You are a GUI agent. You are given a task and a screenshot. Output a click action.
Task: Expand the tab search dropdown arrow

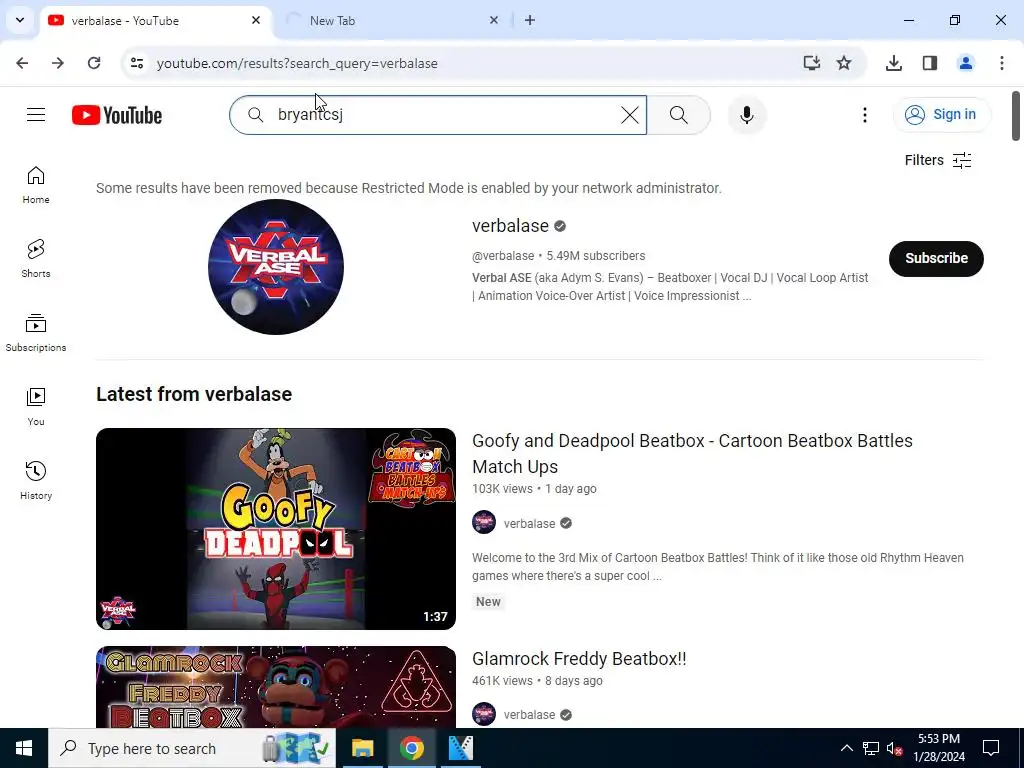(x=20, y=20)
